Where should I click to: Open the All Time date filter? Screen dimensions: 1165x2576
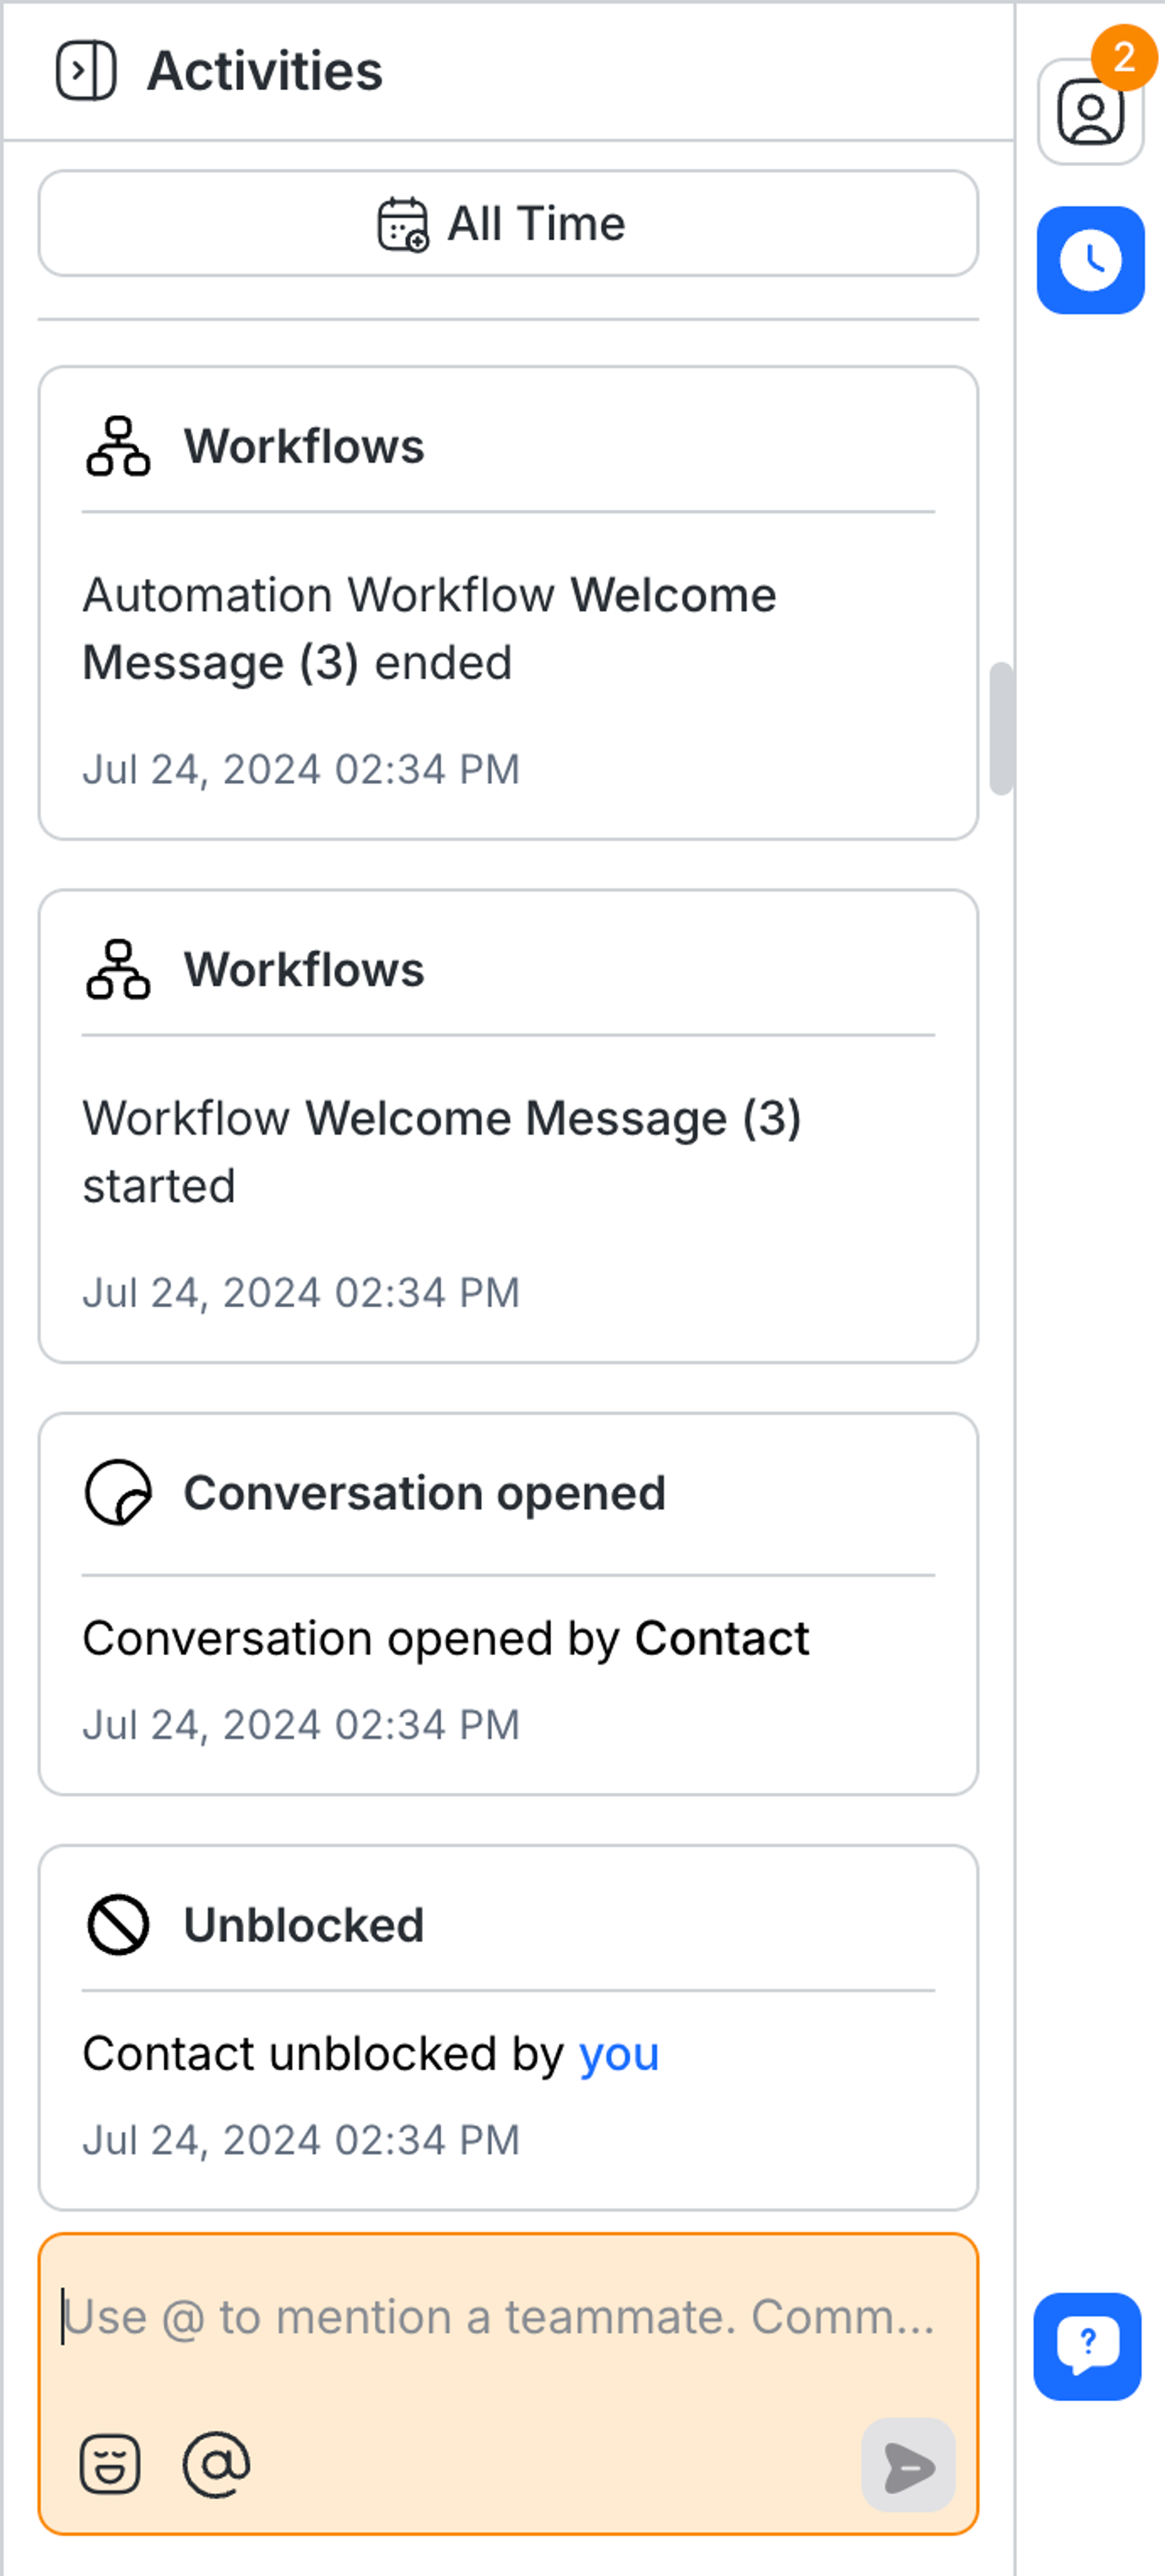(508, 223)
